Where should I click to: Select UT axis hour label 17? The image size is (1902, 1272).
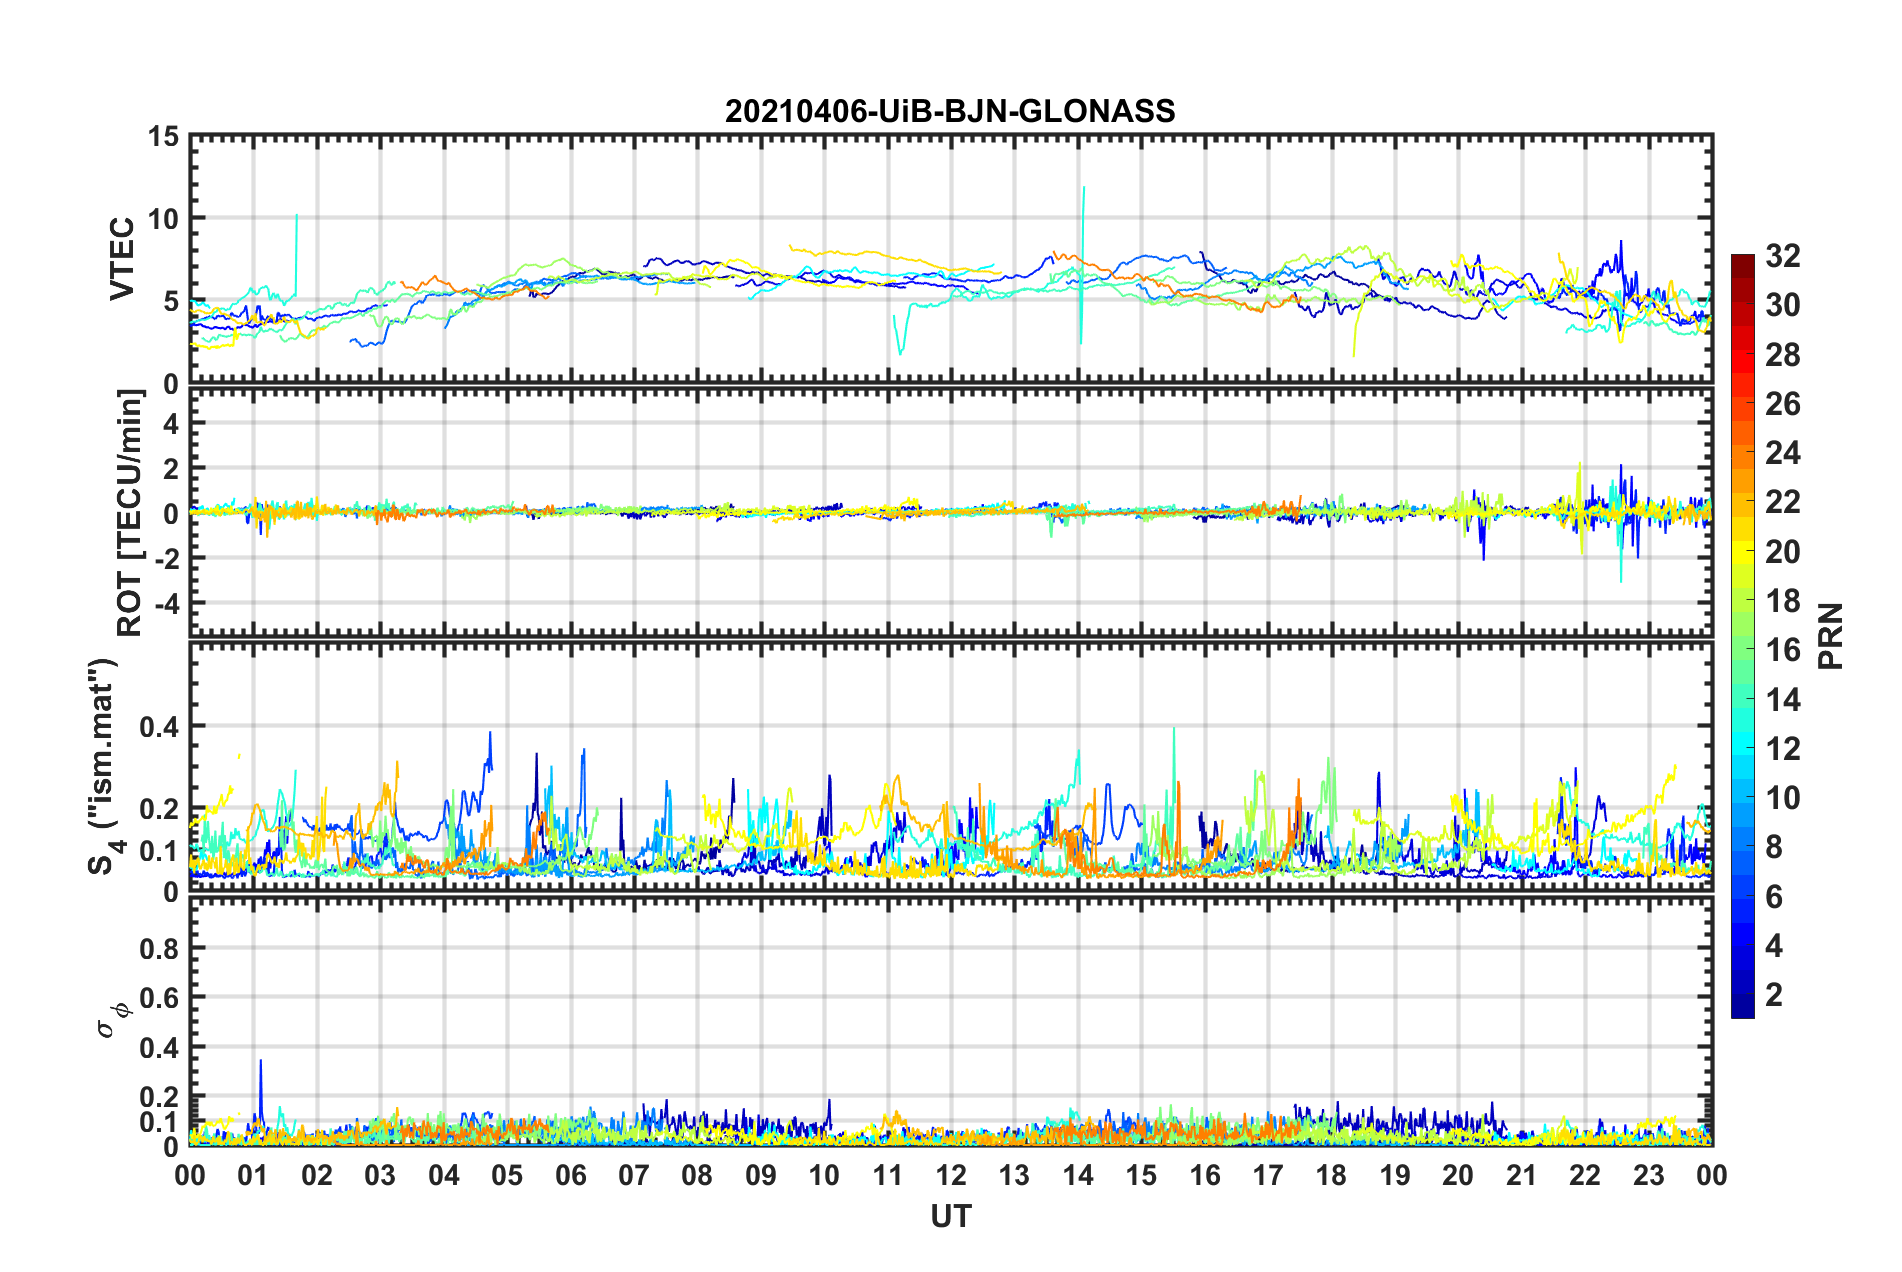[x=1268, y=1175]
